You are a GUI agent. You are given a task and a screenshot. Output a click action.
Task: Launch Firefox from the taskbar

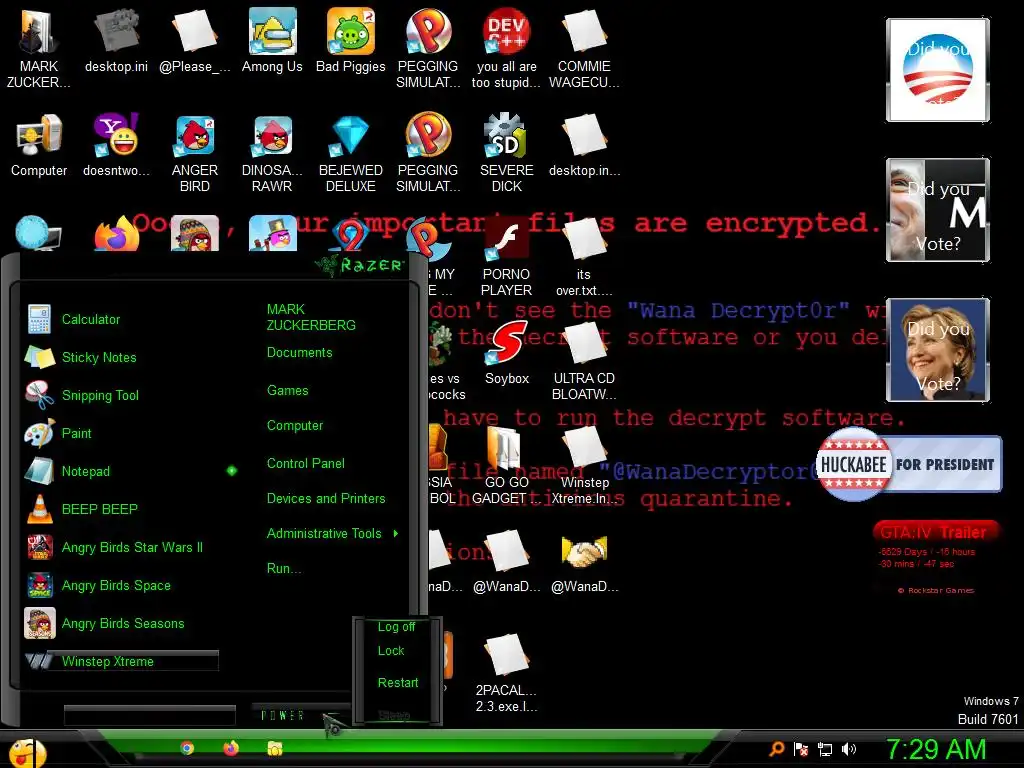(231, 748)
